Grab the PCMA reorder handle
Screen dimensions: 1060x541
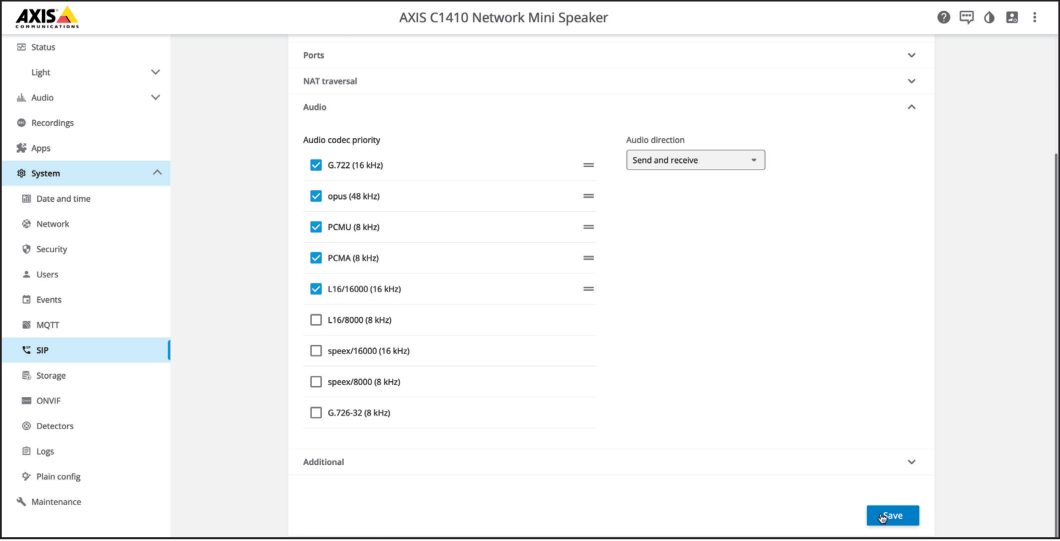click(x=588, y=258)
